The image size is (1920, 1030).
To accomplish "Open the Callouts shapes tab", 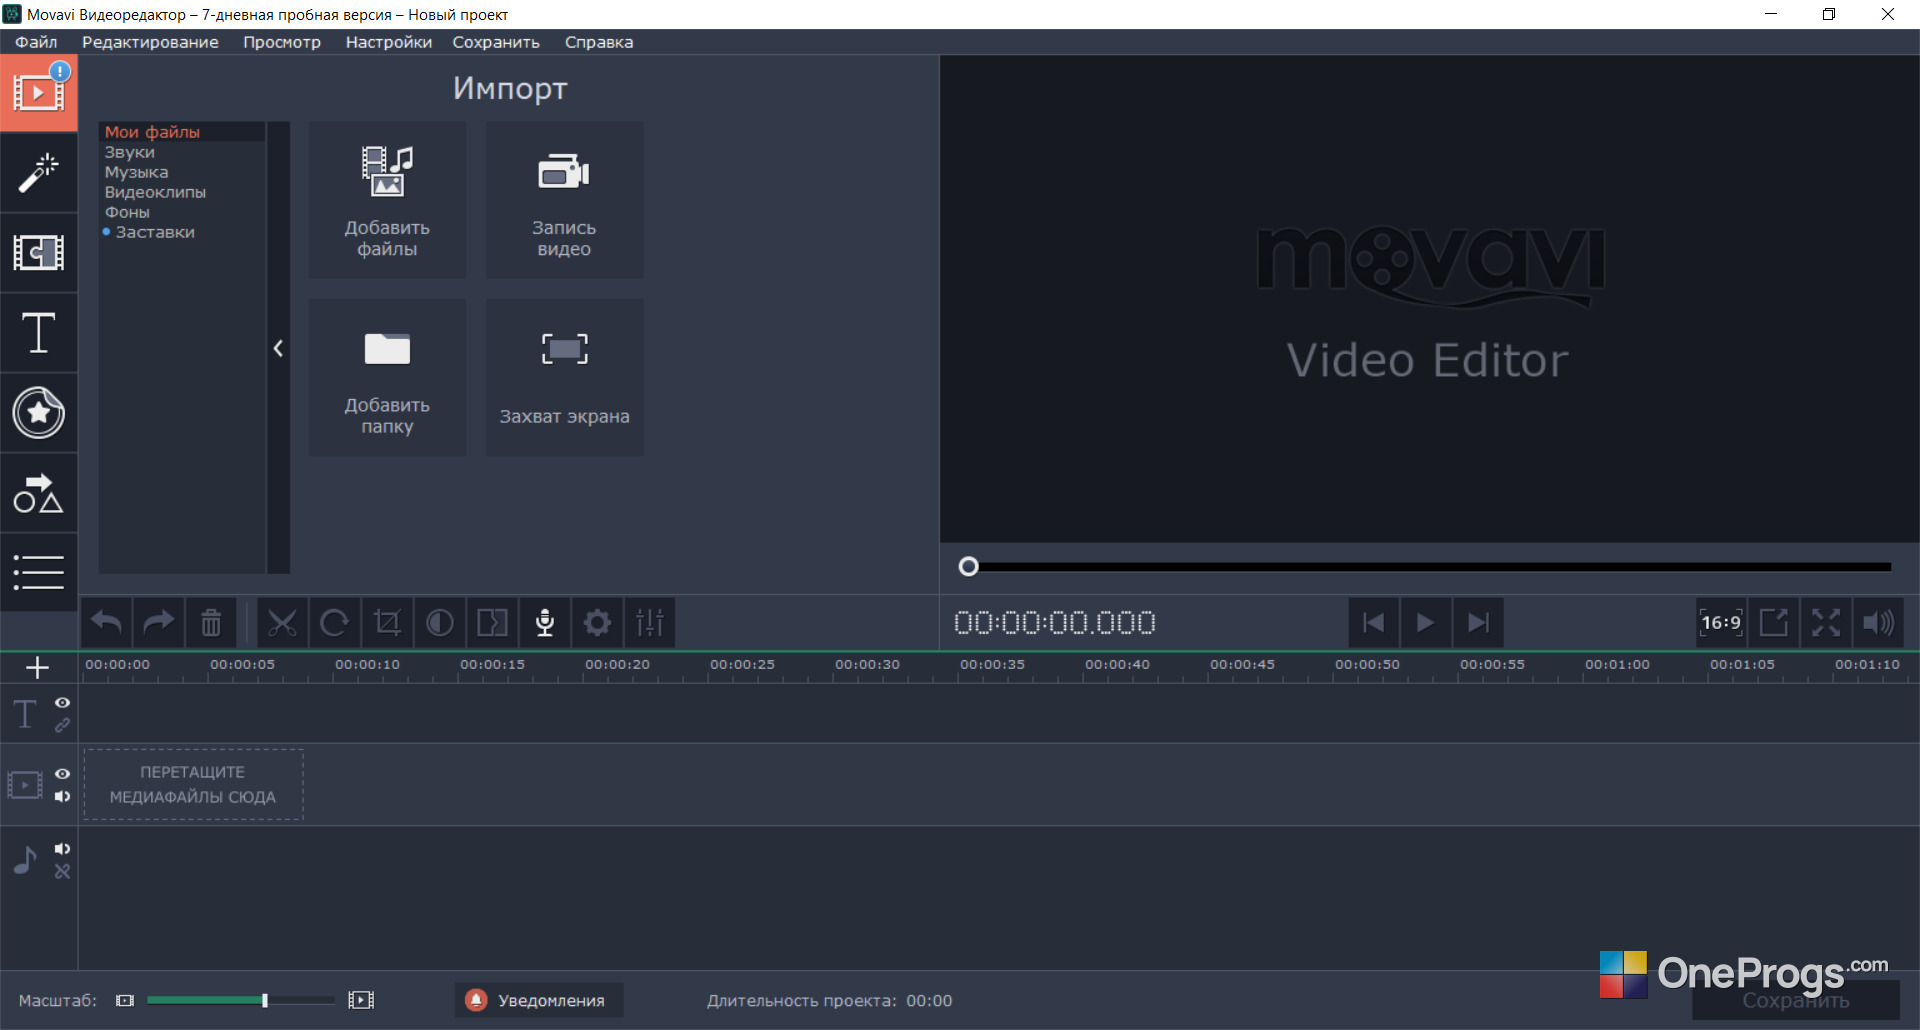I will coord(39,493).
